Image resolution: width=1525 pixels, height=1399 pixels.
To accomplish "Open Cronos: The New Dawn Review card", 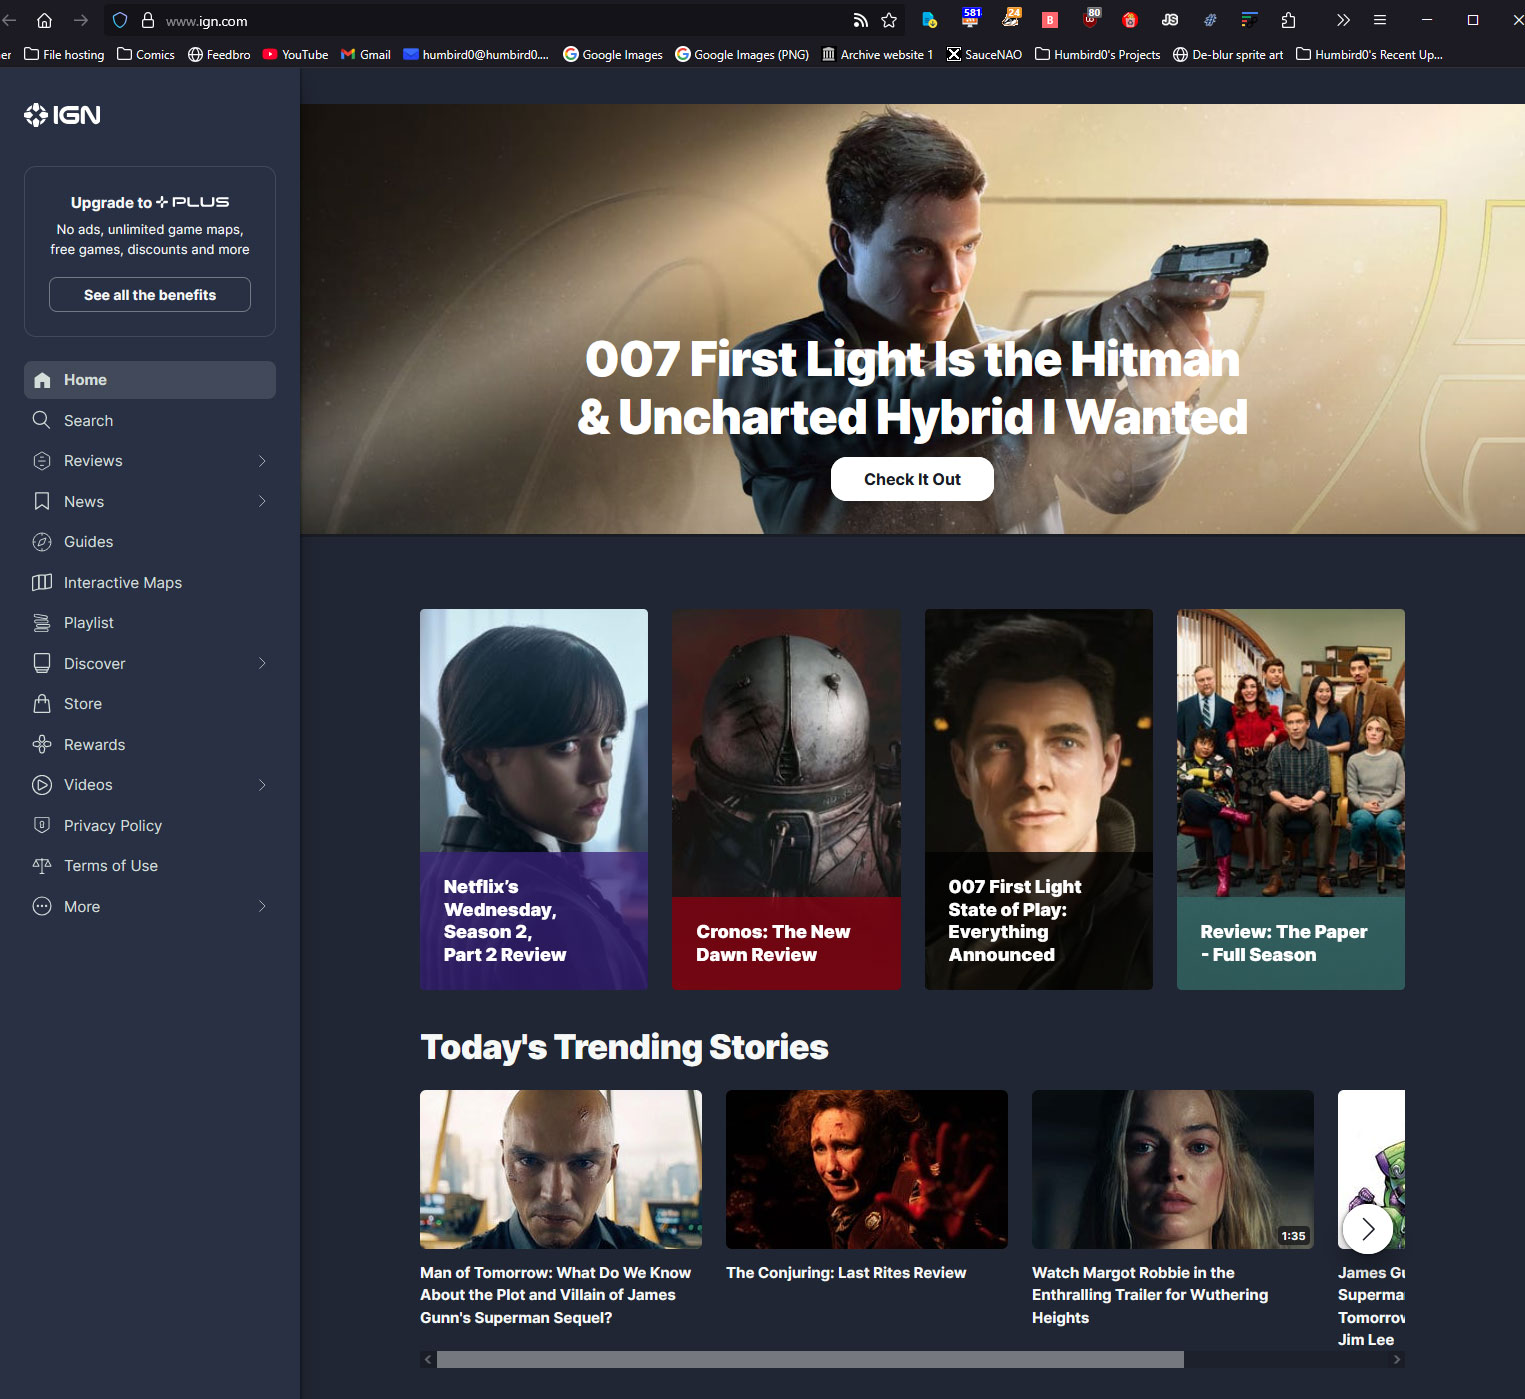I will pyautogui.click(x=786, y=799).
